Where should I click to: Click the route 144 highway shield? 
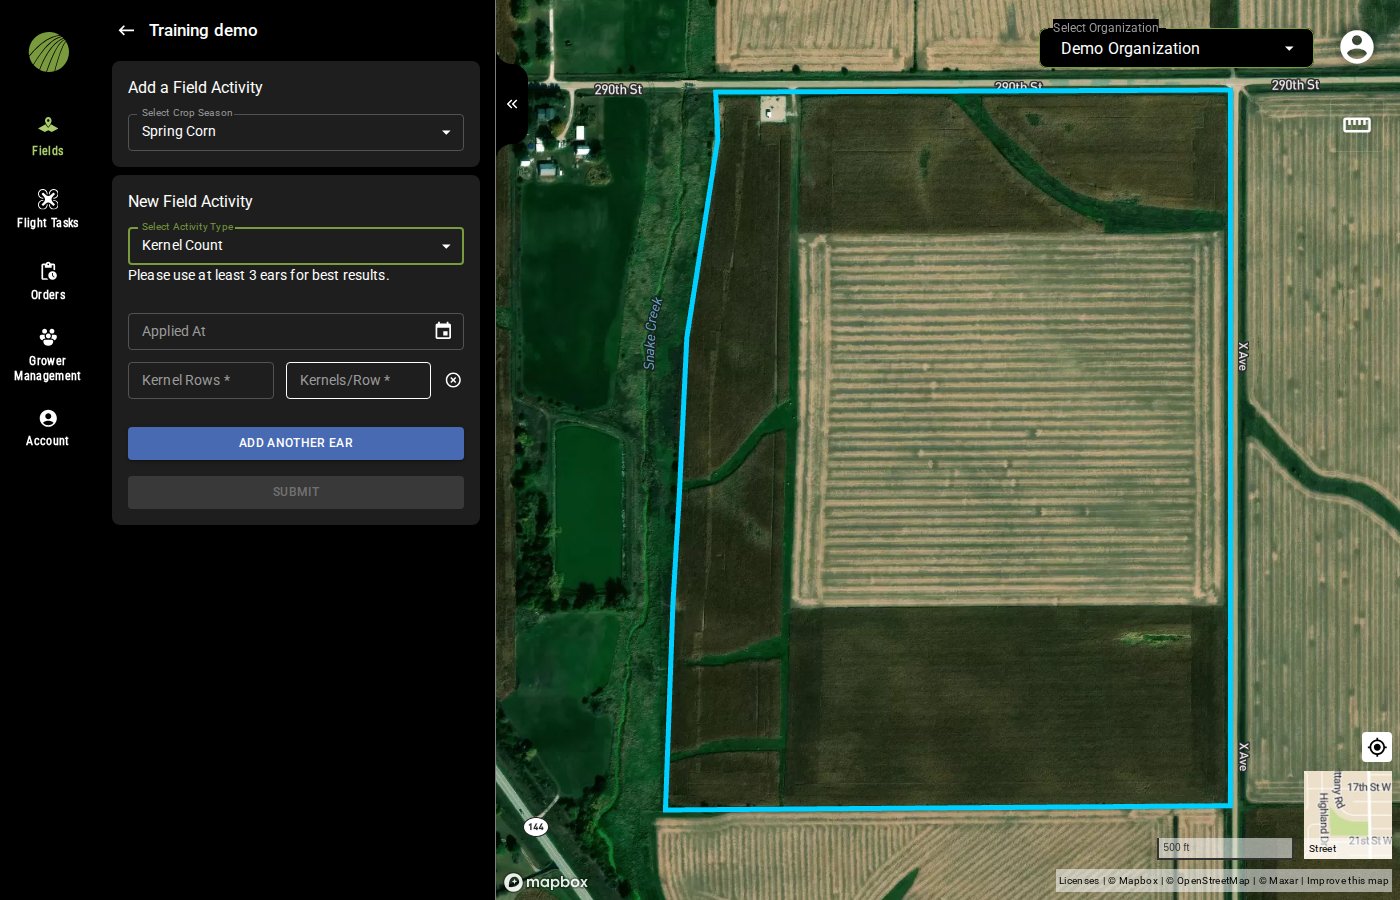point(536,827)
